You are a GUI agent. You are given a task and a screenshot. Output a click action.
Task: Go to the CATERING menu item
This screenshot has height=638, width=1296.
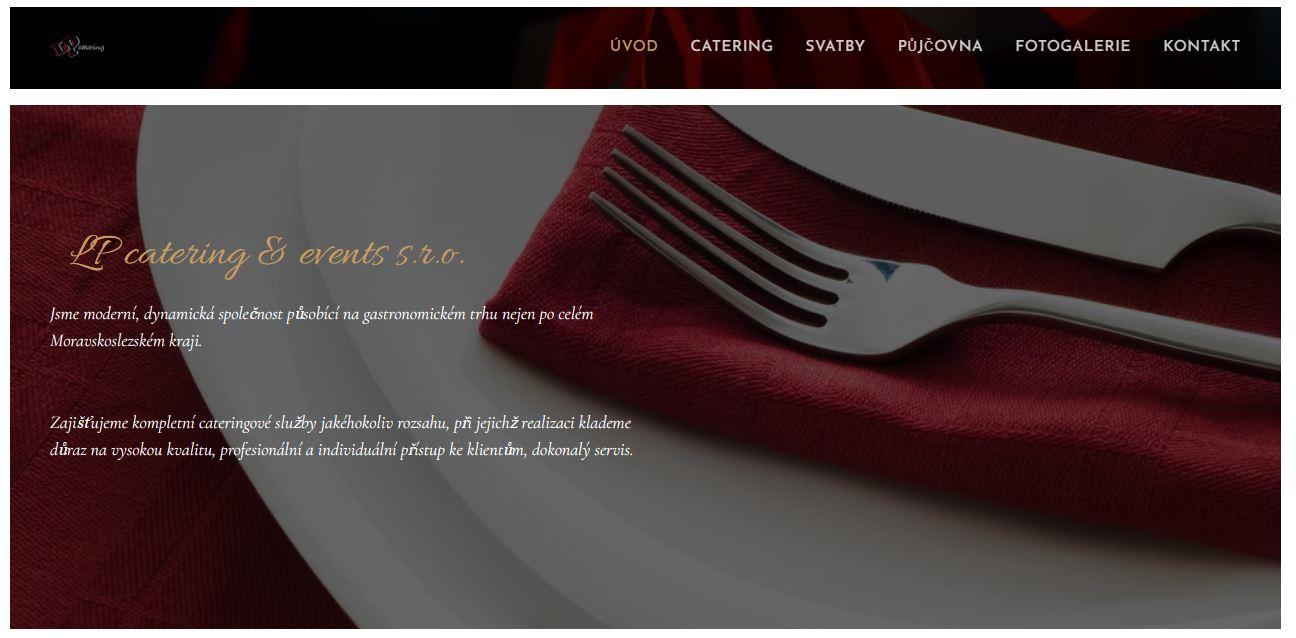coord(731,46)
